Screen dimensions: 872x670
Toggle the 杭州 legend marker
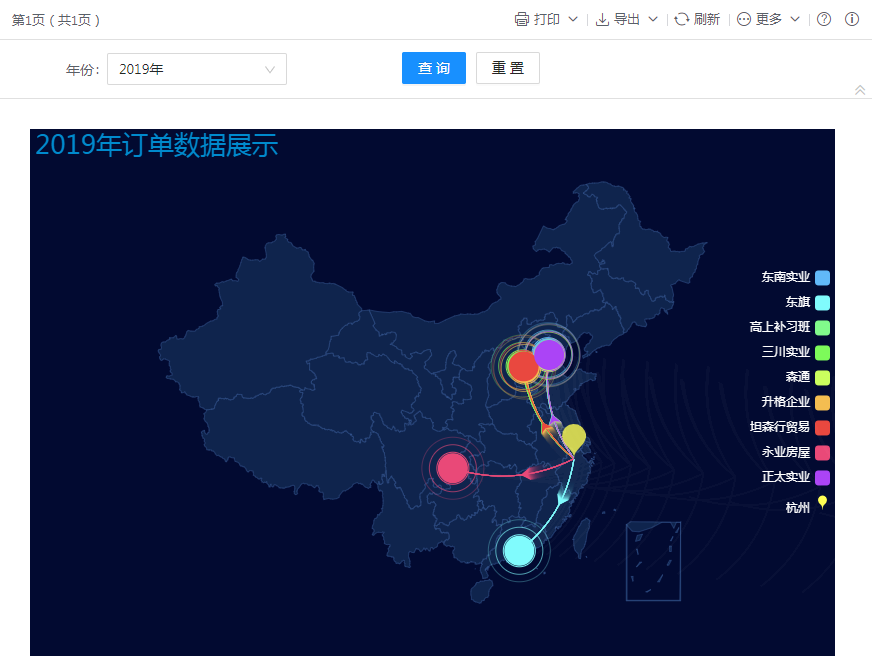click(822, 503)
